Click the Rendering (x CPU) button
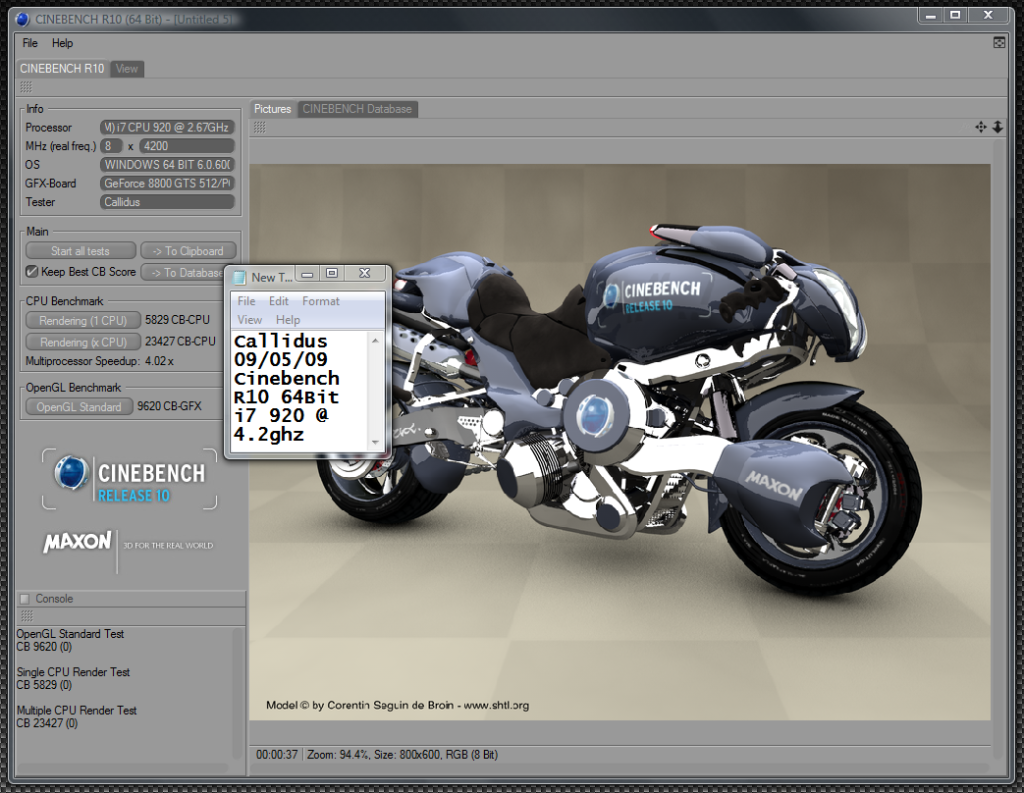This screenshot has height=793, width=1024. (x=82, y=341)
